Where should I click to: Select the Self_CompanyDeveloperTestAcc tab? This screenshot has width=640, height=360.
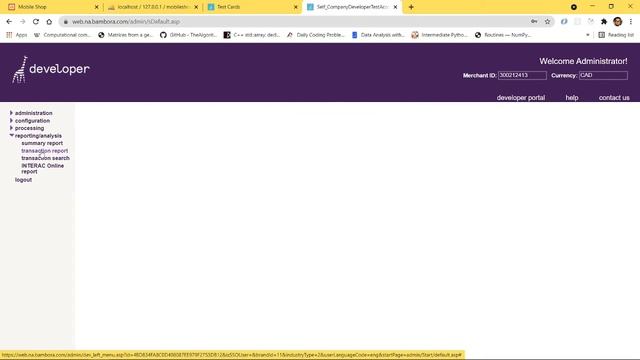click(352, 7)
